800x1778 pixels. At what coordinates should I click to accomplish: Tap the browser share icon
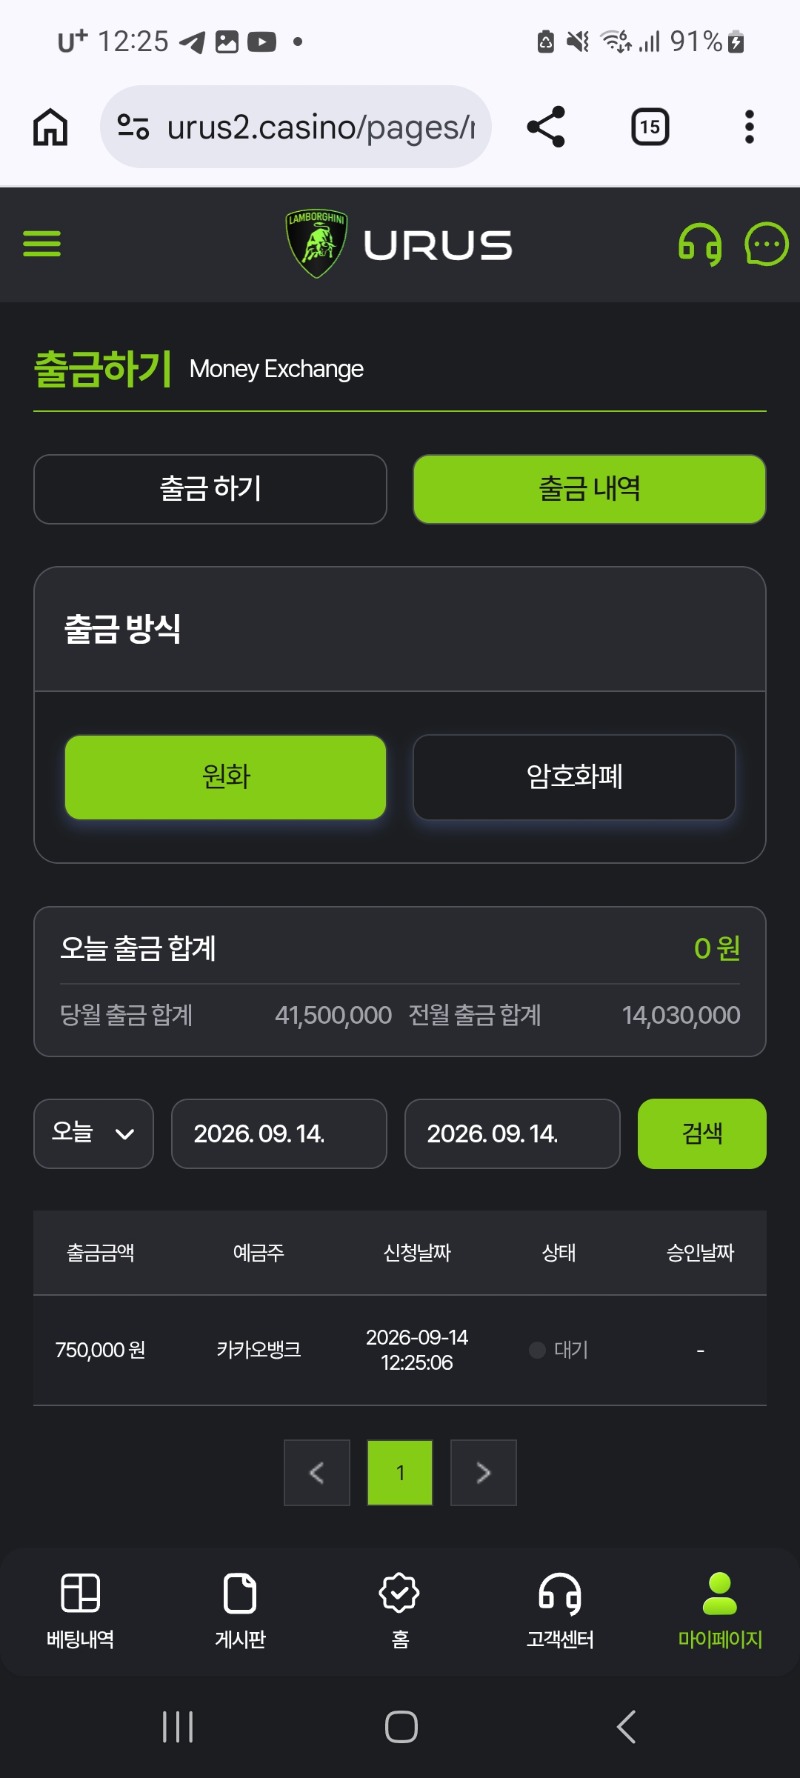[x=546, y=127]
